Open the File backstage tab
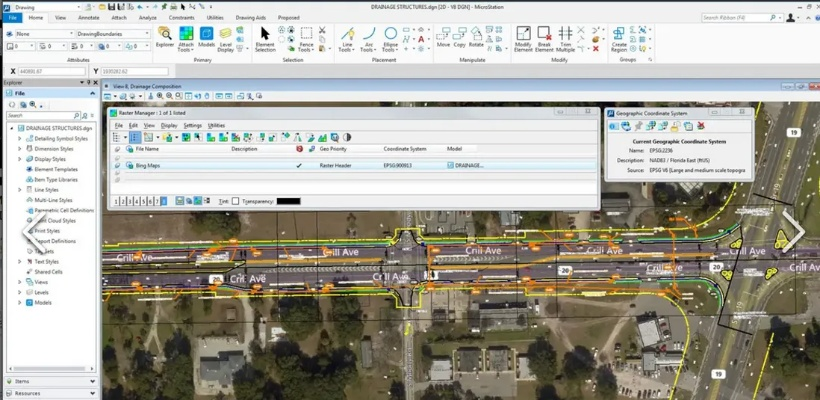 13,17
